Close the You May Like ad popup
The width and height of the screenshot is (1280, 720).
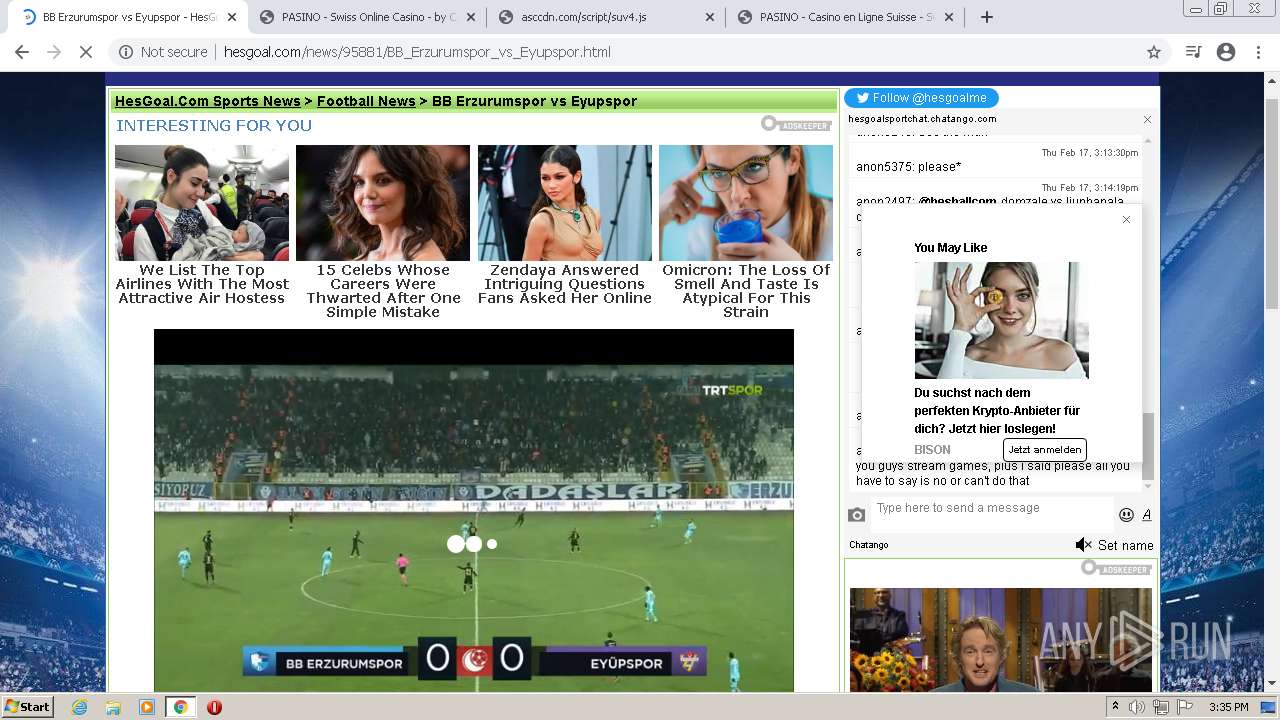(1126, 219)
